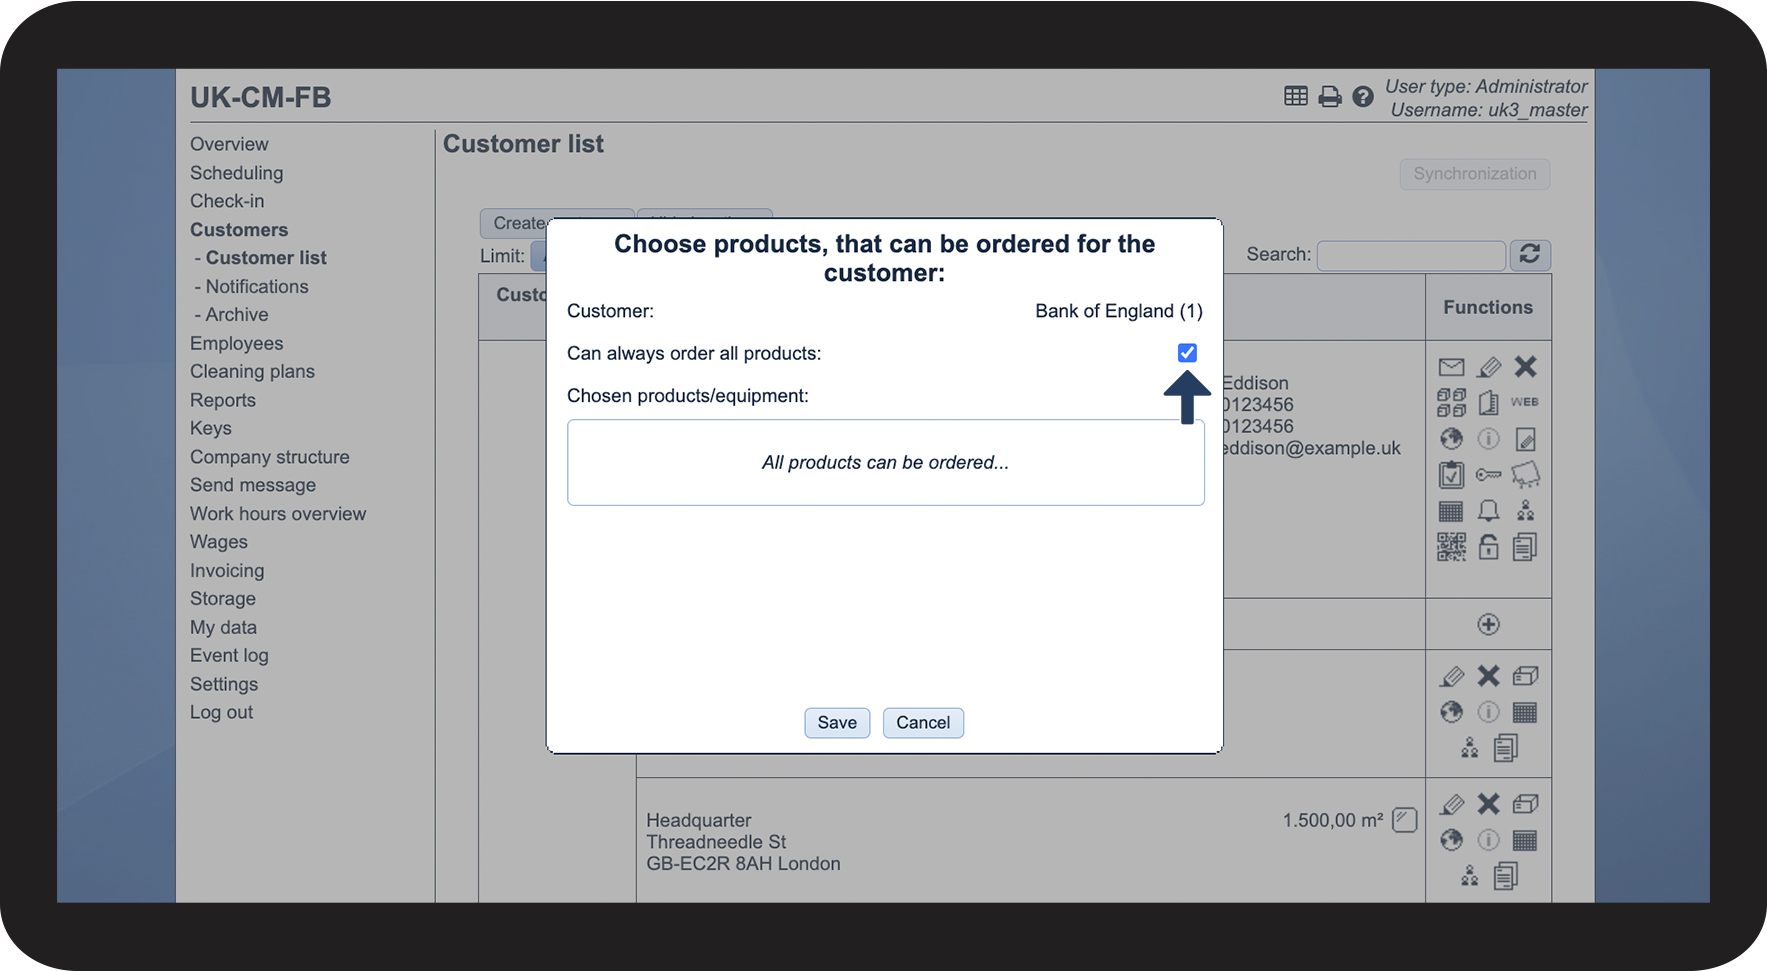Open Overview in the left menu
Viewport: 1767px width, 971px height.
click(229, 144)
